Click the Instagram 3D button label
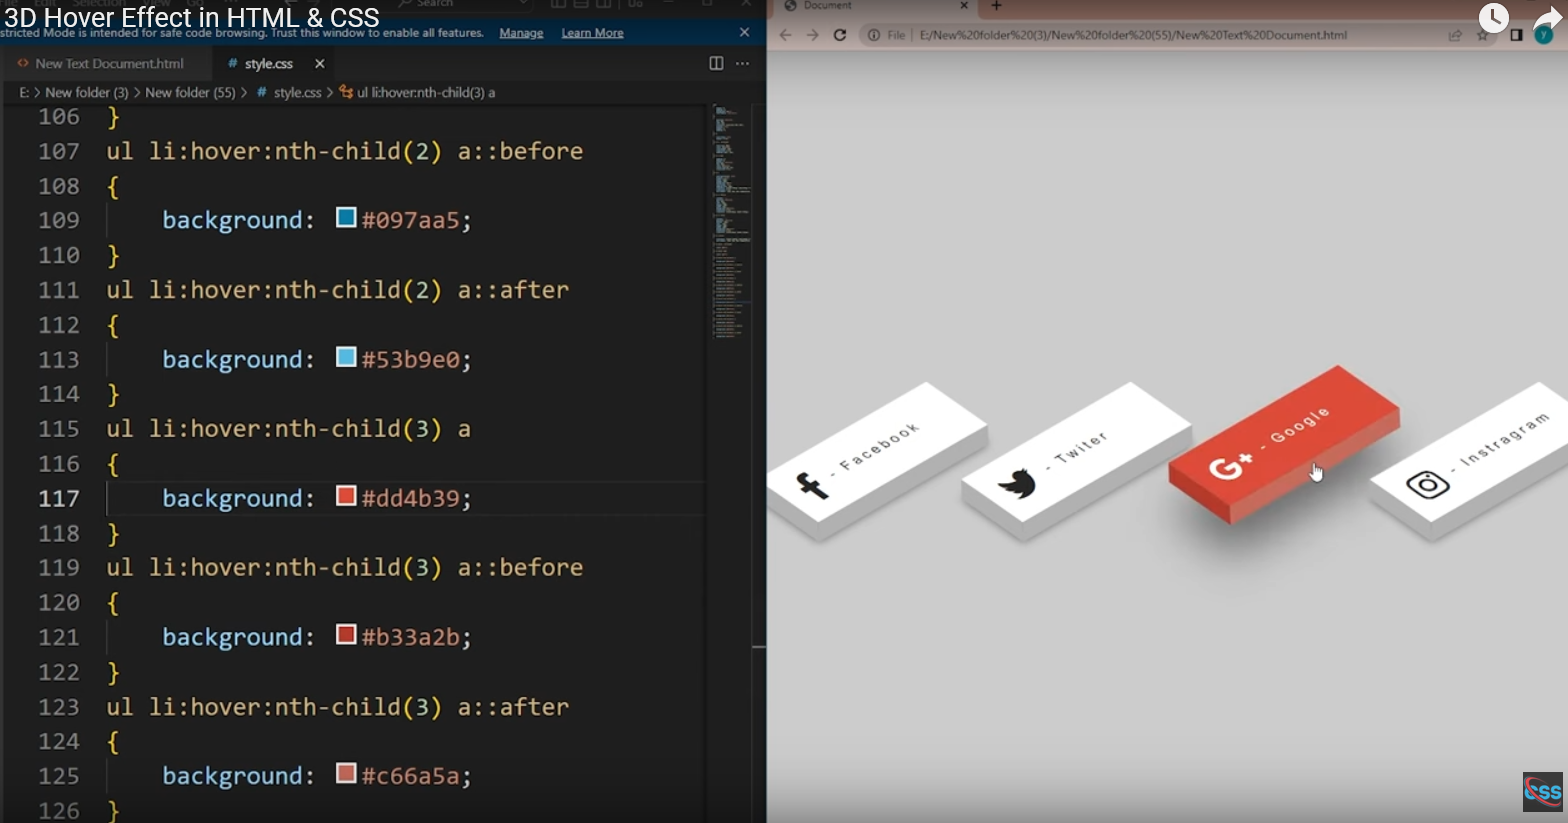 point(1504,440)
